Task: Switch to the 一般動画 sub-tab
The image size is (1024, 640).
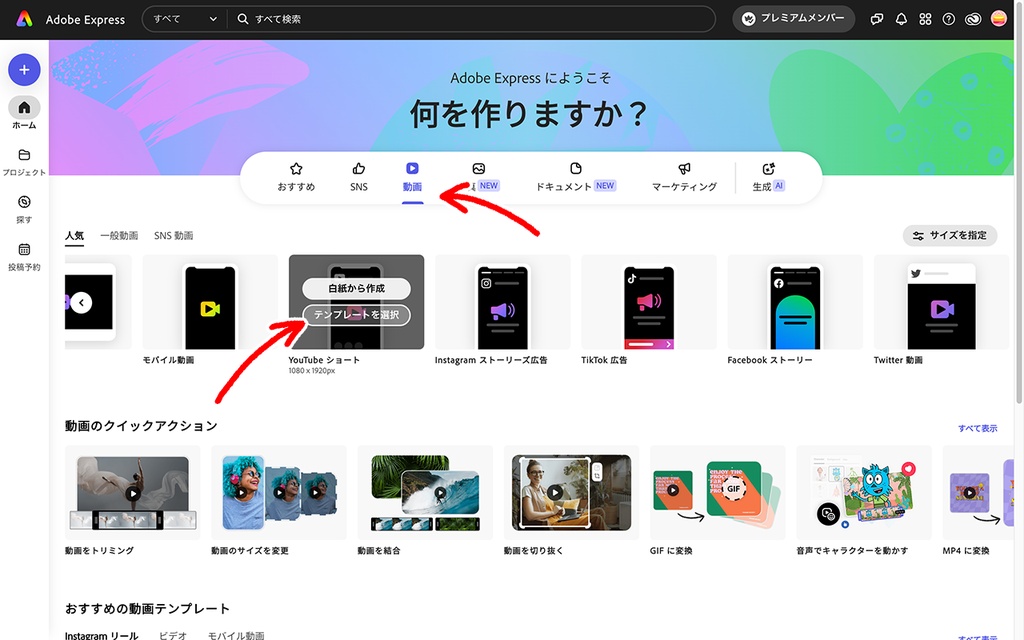Action: click(119, 236)
